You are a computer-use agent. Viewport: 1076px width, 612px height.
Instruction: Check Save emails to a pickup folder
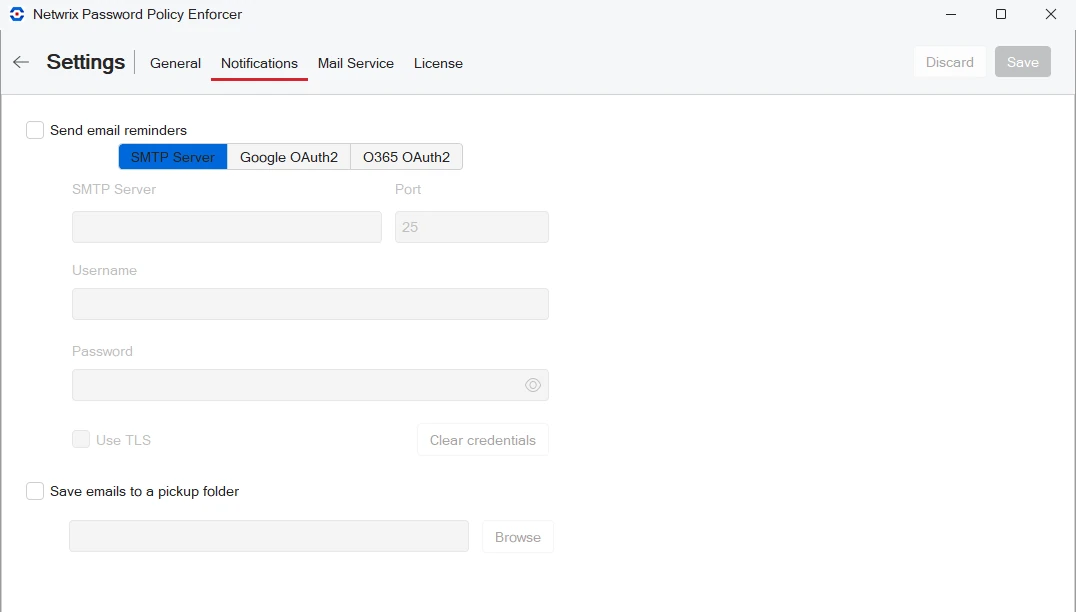[x=35, y=491]
